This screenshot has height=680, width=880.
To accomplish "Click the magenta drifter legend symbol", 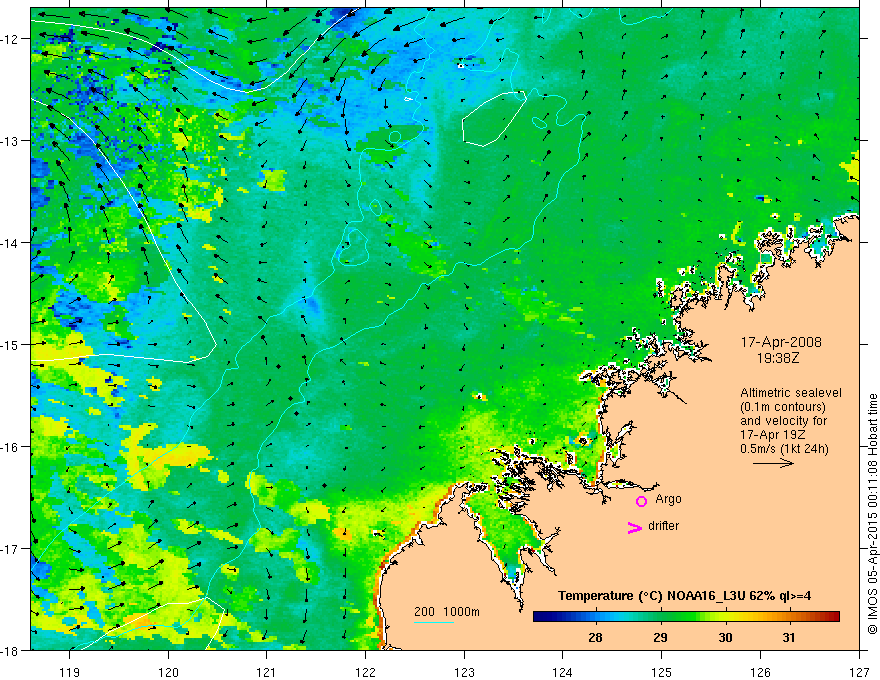I will [634, 527].
